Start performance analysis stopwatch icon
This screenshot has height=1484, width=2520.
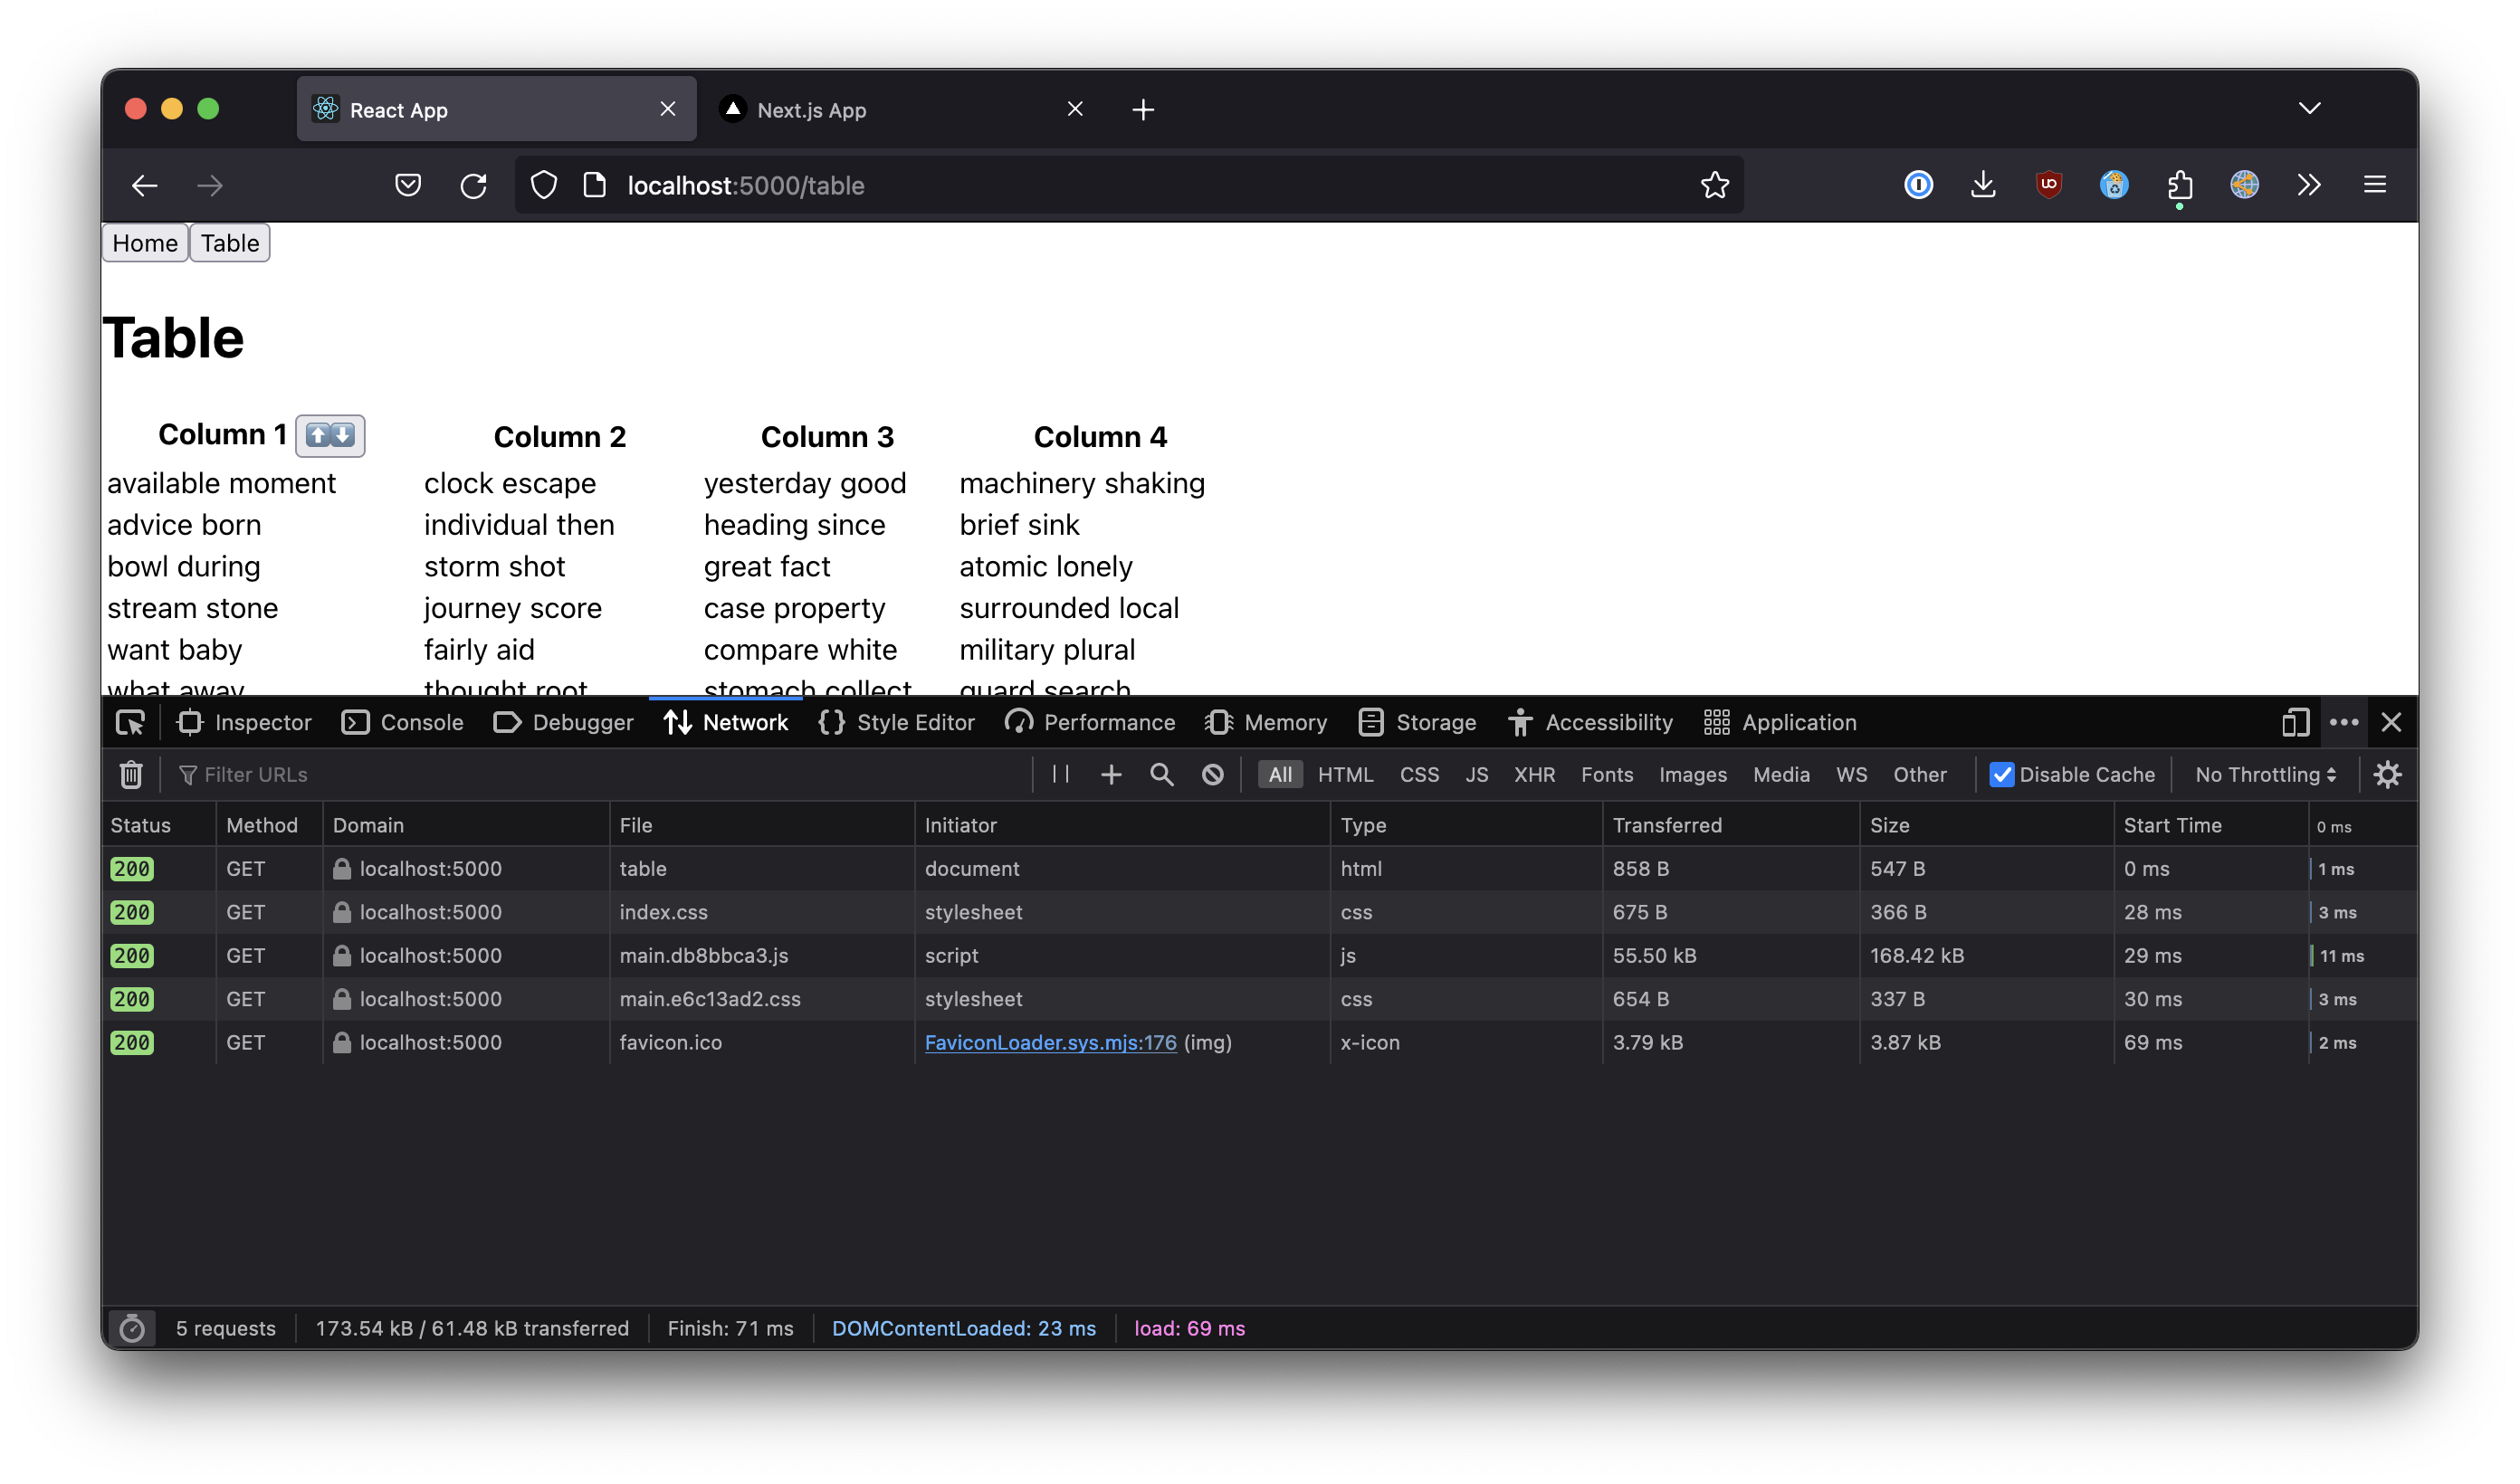click(x=132, y=1328)
